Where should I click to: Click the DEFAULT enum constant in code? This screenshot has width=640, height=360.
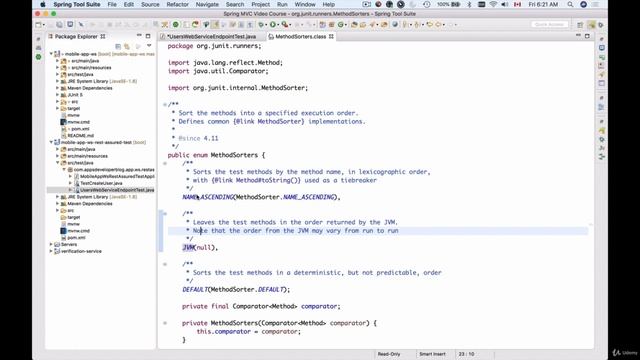click(x=236, y=289)
